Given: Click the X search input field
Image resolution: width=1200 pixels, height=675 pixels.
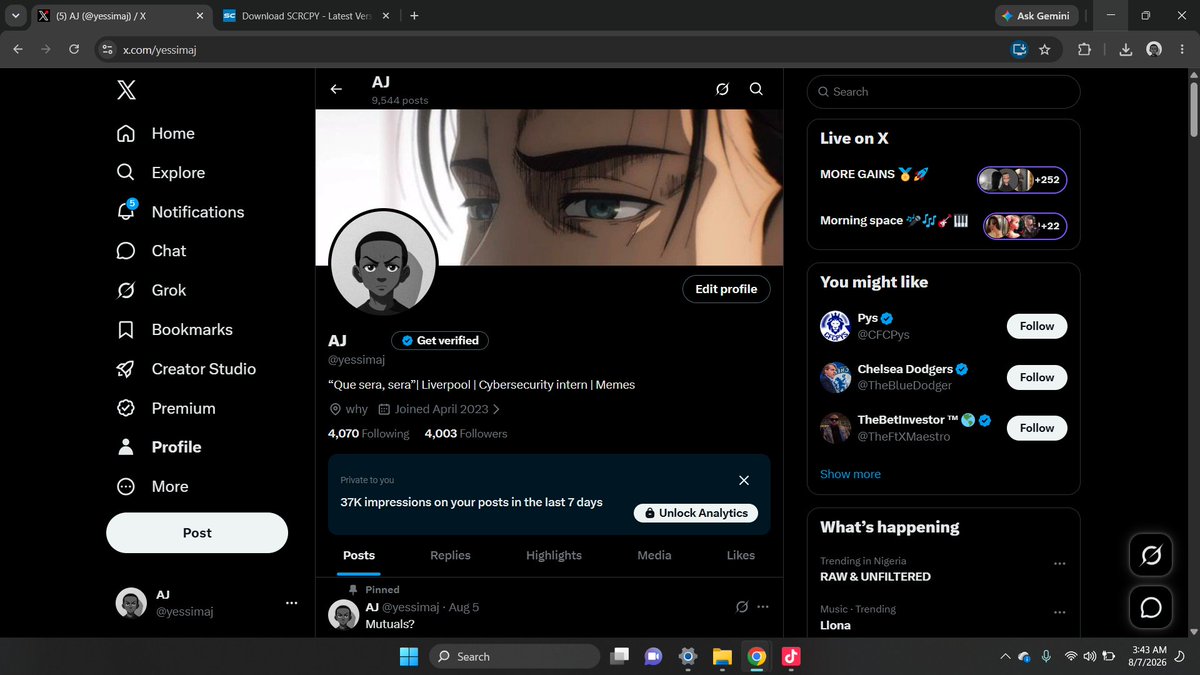Looking at the screenshot, I should pyautogui.click(x=943, y=91).
